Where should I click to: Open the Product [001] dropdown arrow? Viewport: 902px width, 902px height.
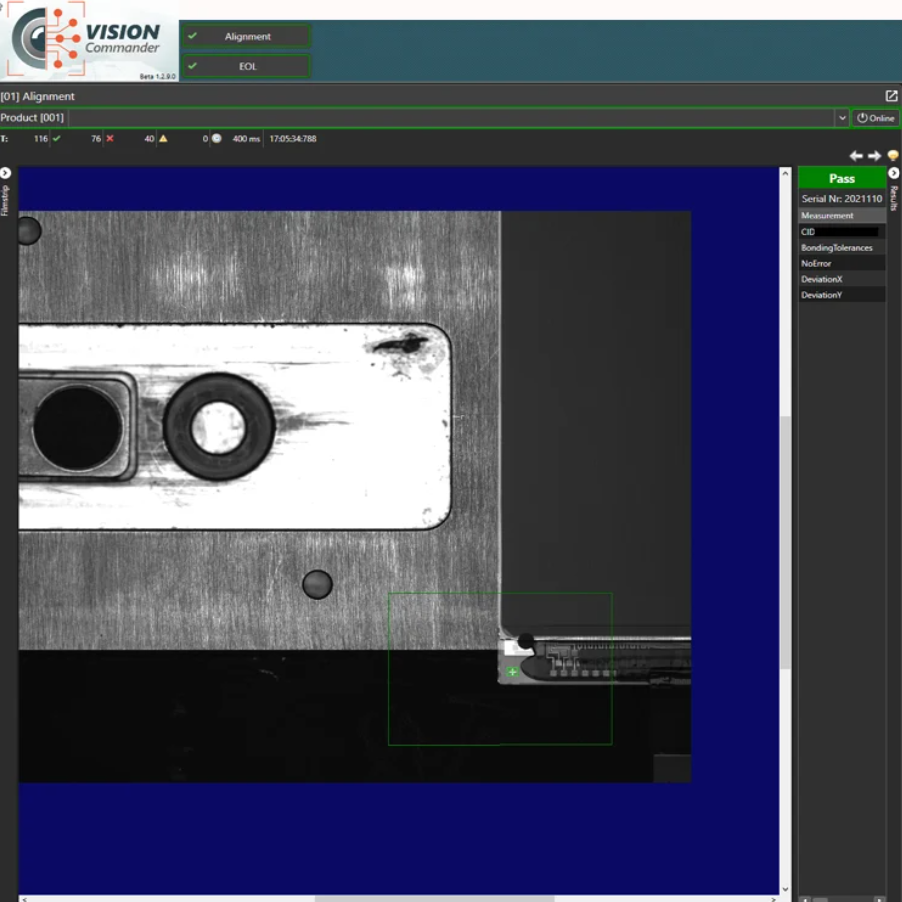(x=842, y=118)
